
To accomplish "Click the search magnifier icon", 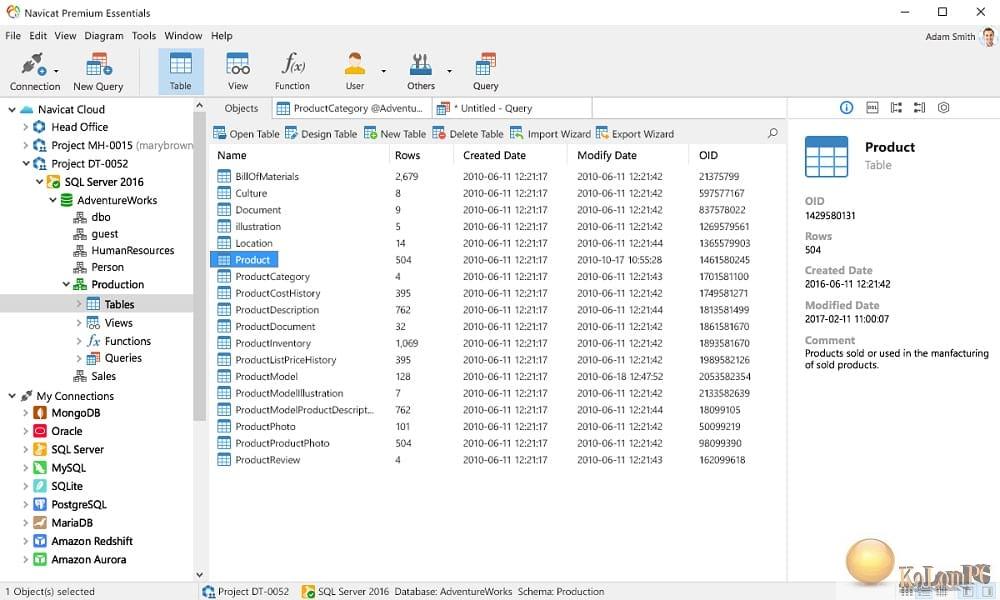I will (772, 133).
